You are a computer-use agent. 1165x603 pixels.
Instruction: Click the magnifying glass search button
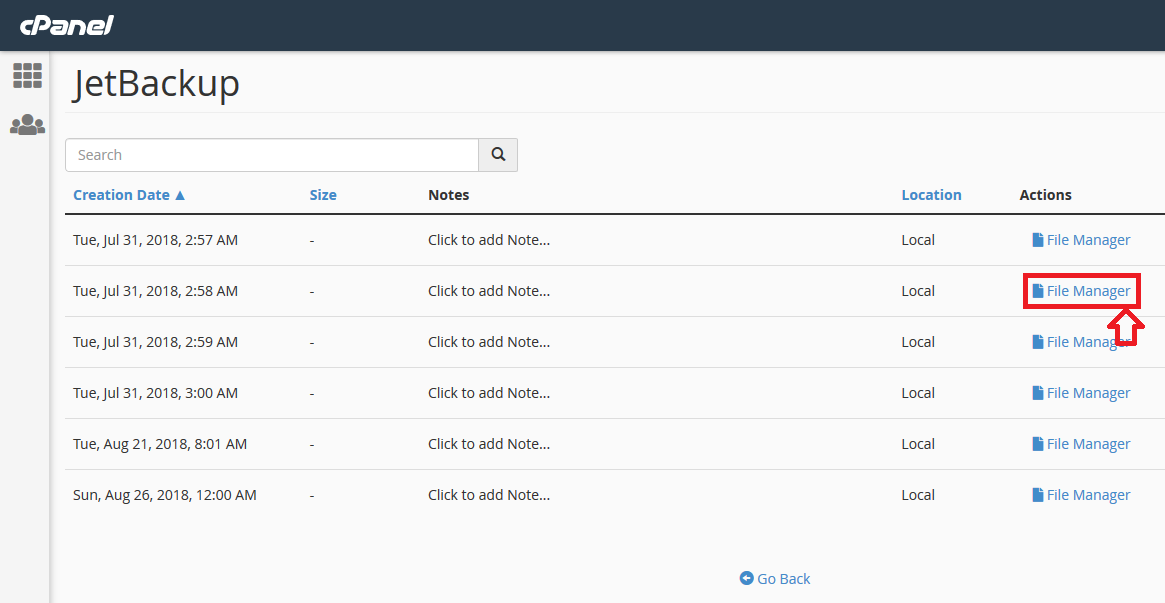(x=498, y=155)
